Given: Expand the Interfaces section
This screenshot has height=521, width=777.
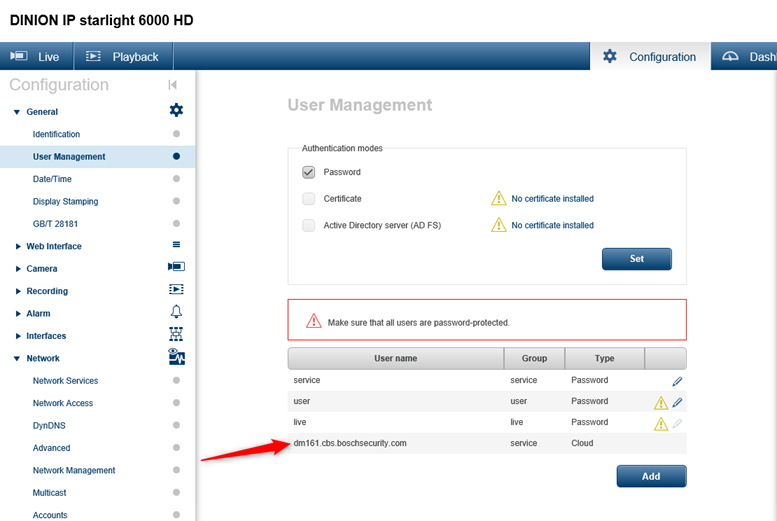Looking at the screenshot, I should point(18,336).
